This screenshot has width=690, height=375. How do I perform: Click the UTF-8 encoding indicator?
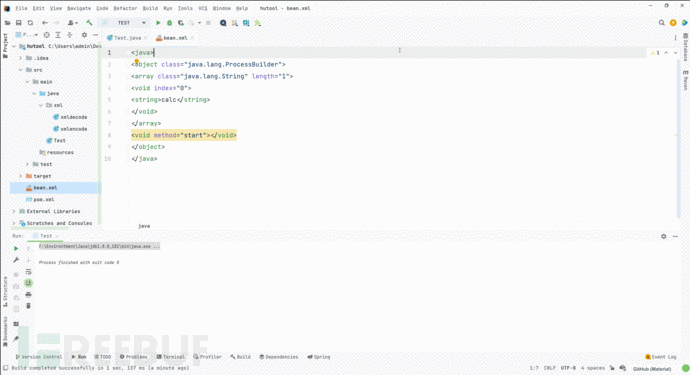pos(568,368)
